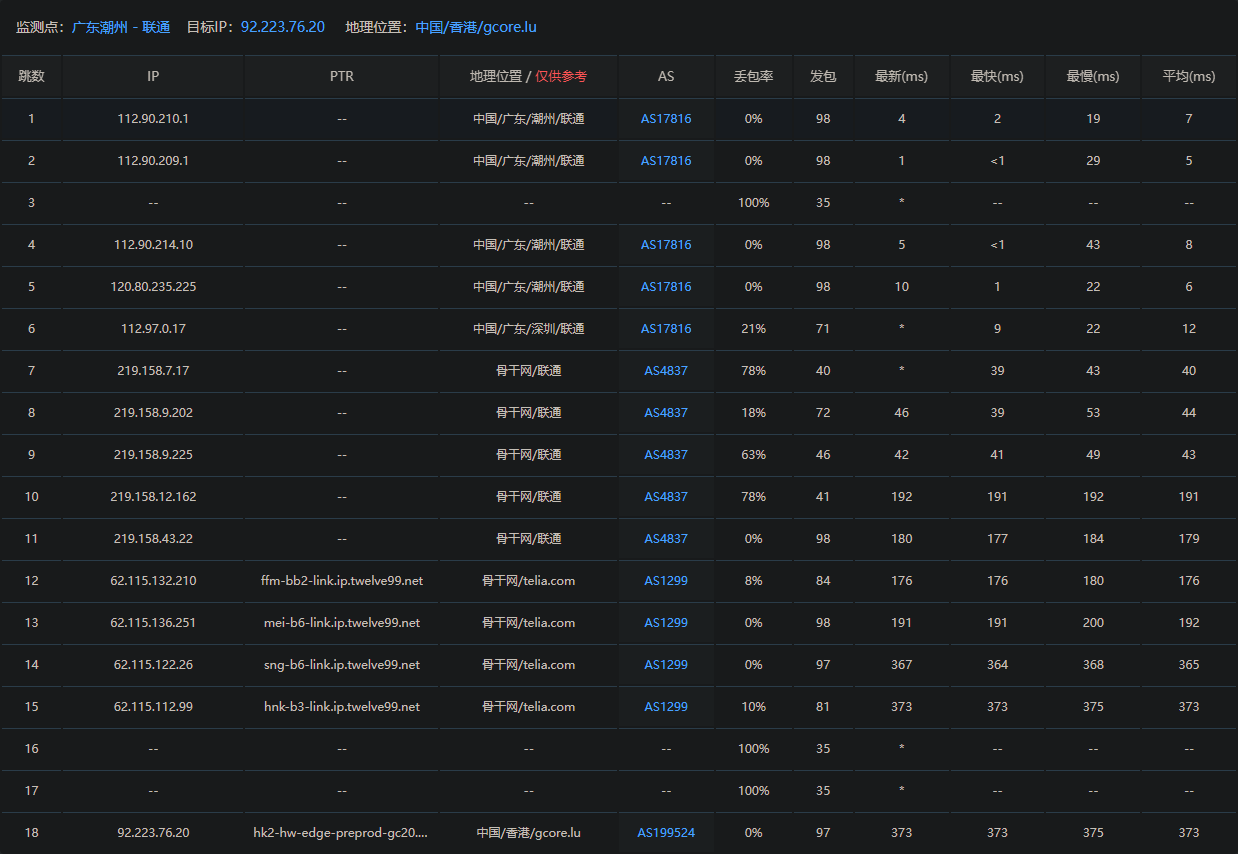The image size is (1238, 854).
Task: Open AS17816 link in the 112.97.0.17 row
Action: [666, 329]
